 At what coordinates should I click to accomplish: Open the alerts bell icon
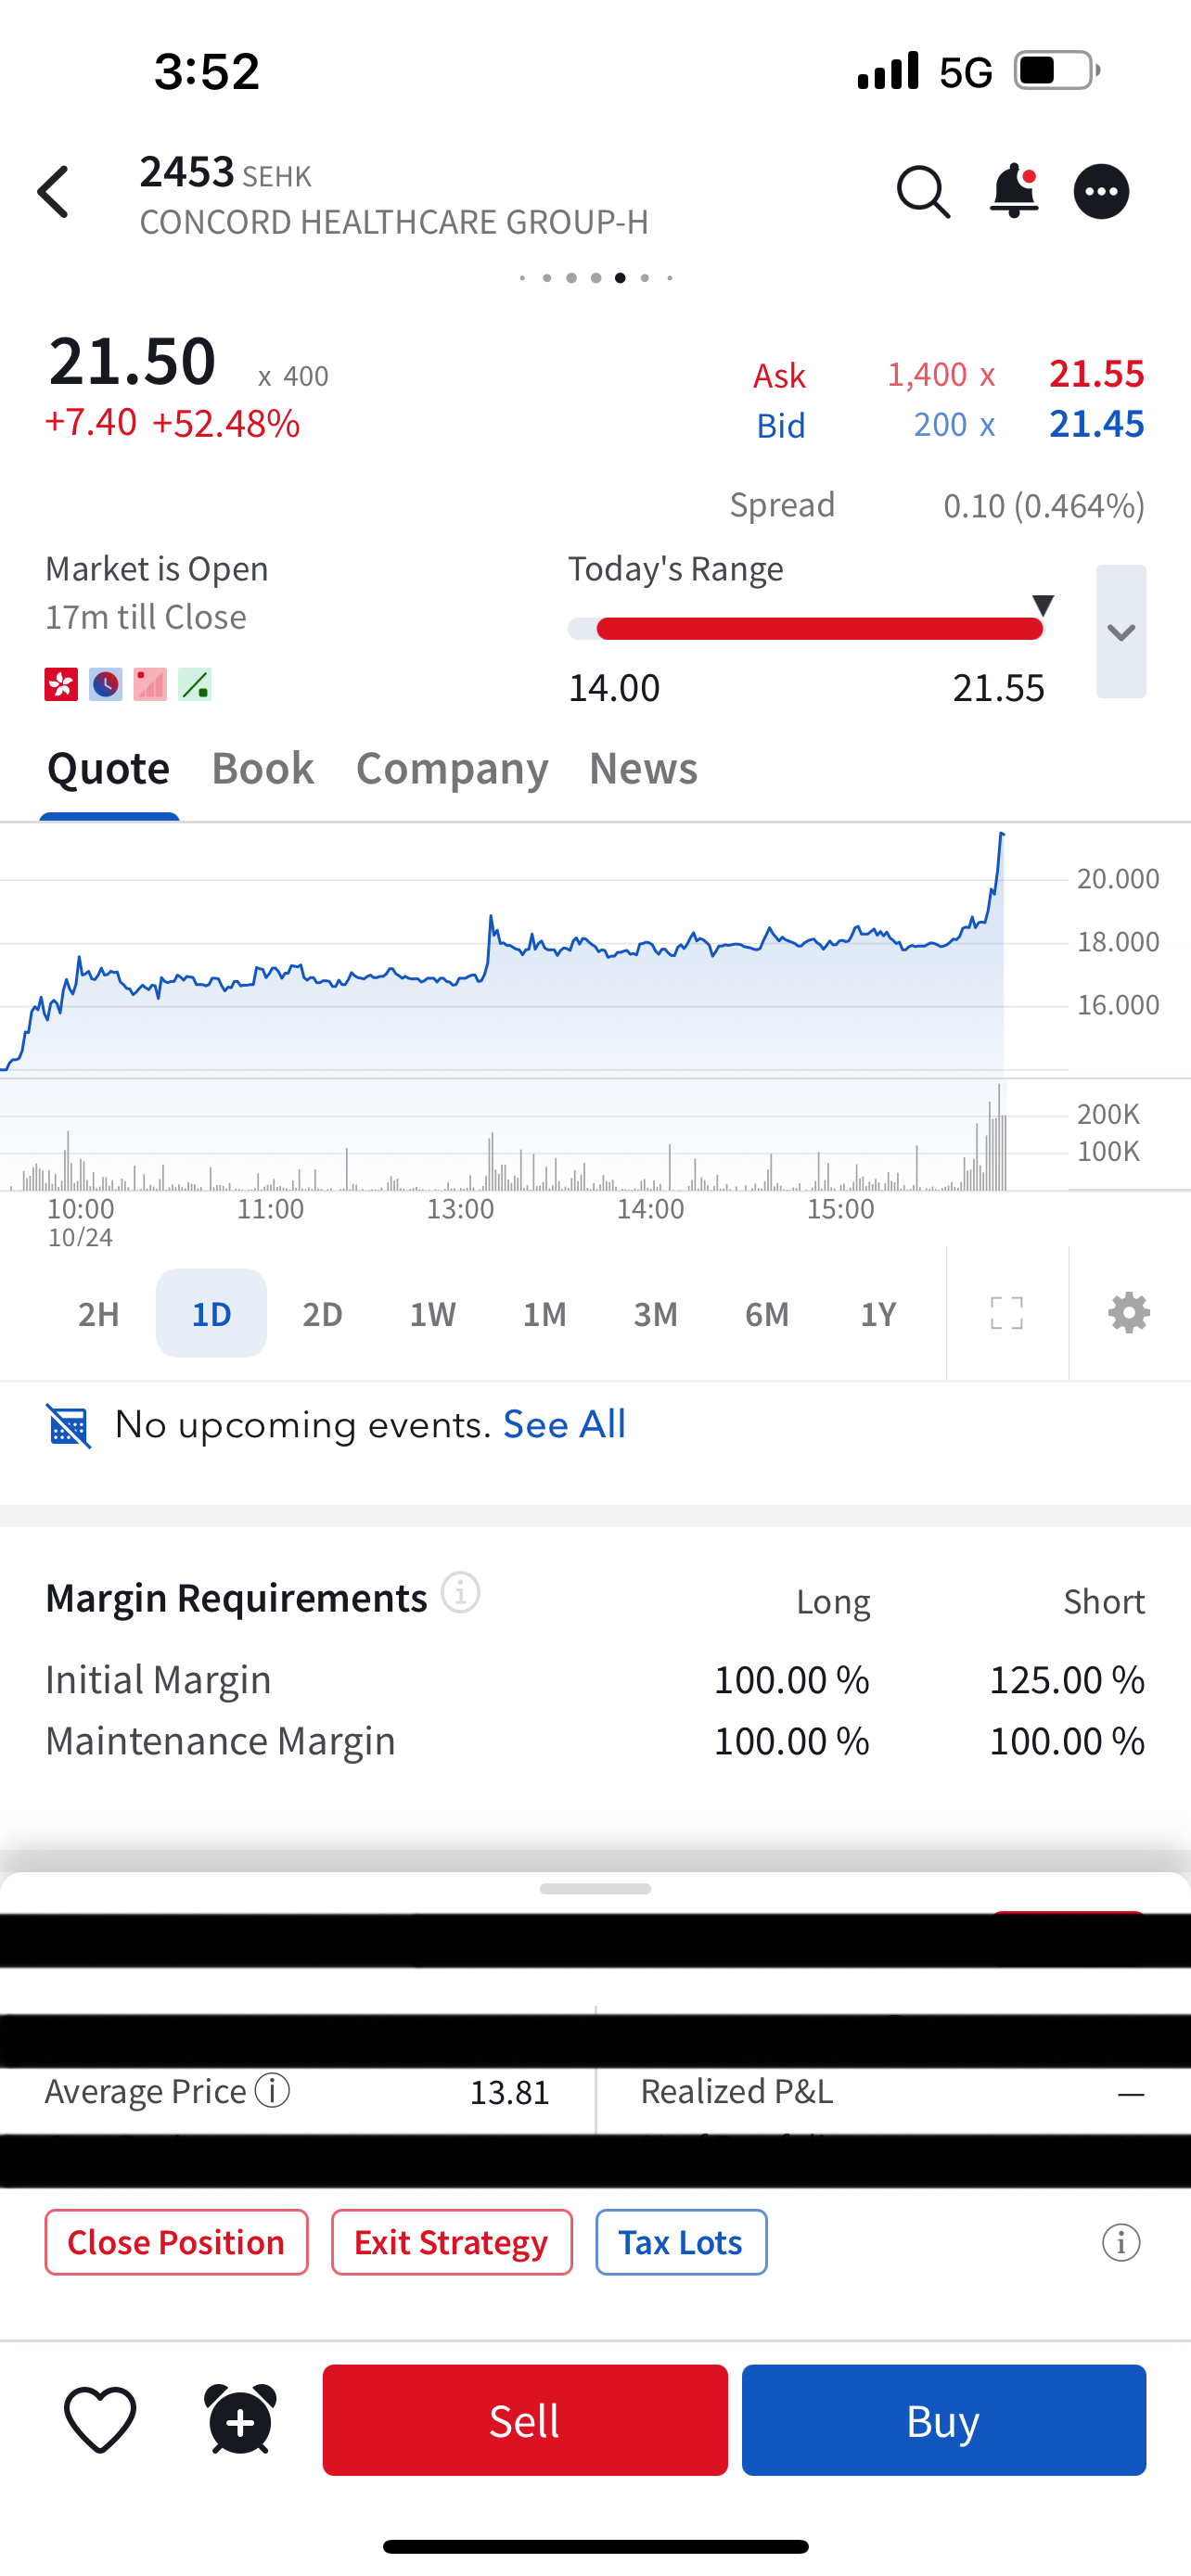pyautogui.click(x=1013, y=190)
